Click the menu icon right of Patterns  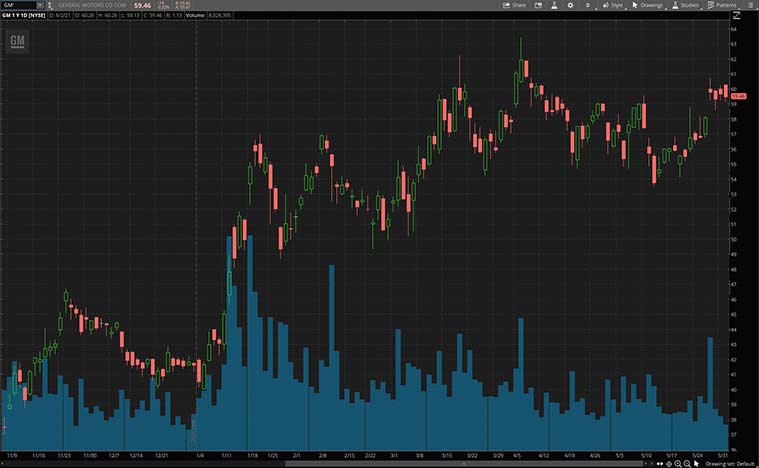[749, 5]
